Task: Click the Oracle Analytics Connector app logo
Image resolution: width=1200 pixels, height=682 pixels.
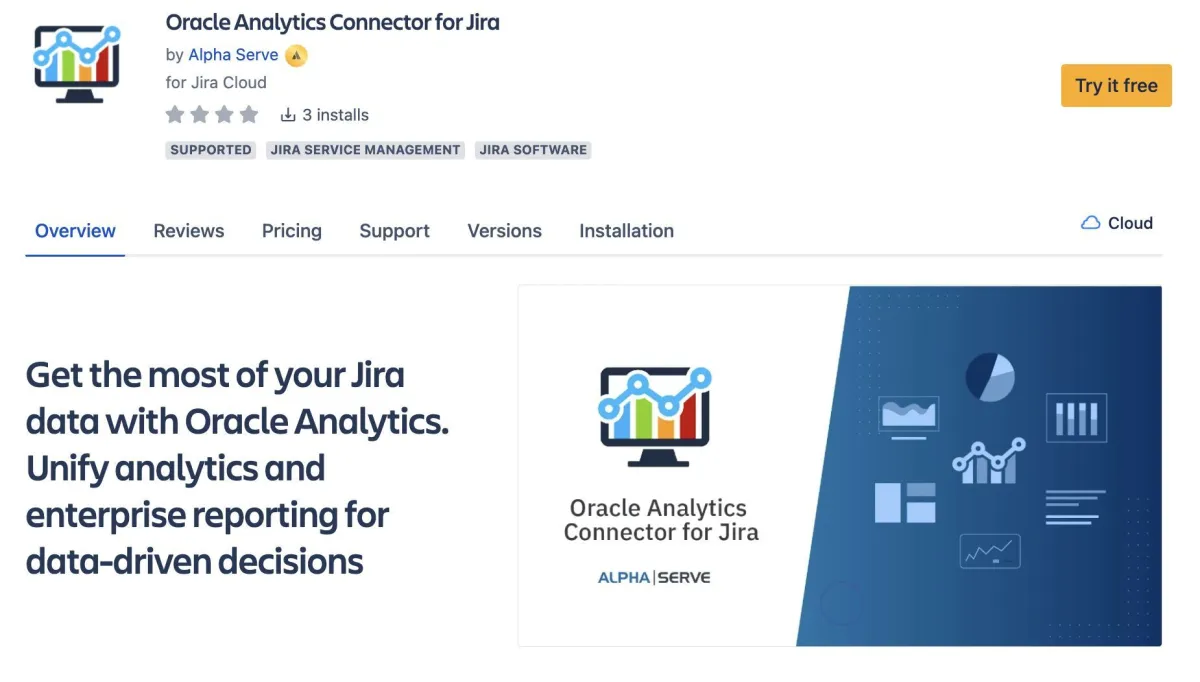Action: coord(77,64)
